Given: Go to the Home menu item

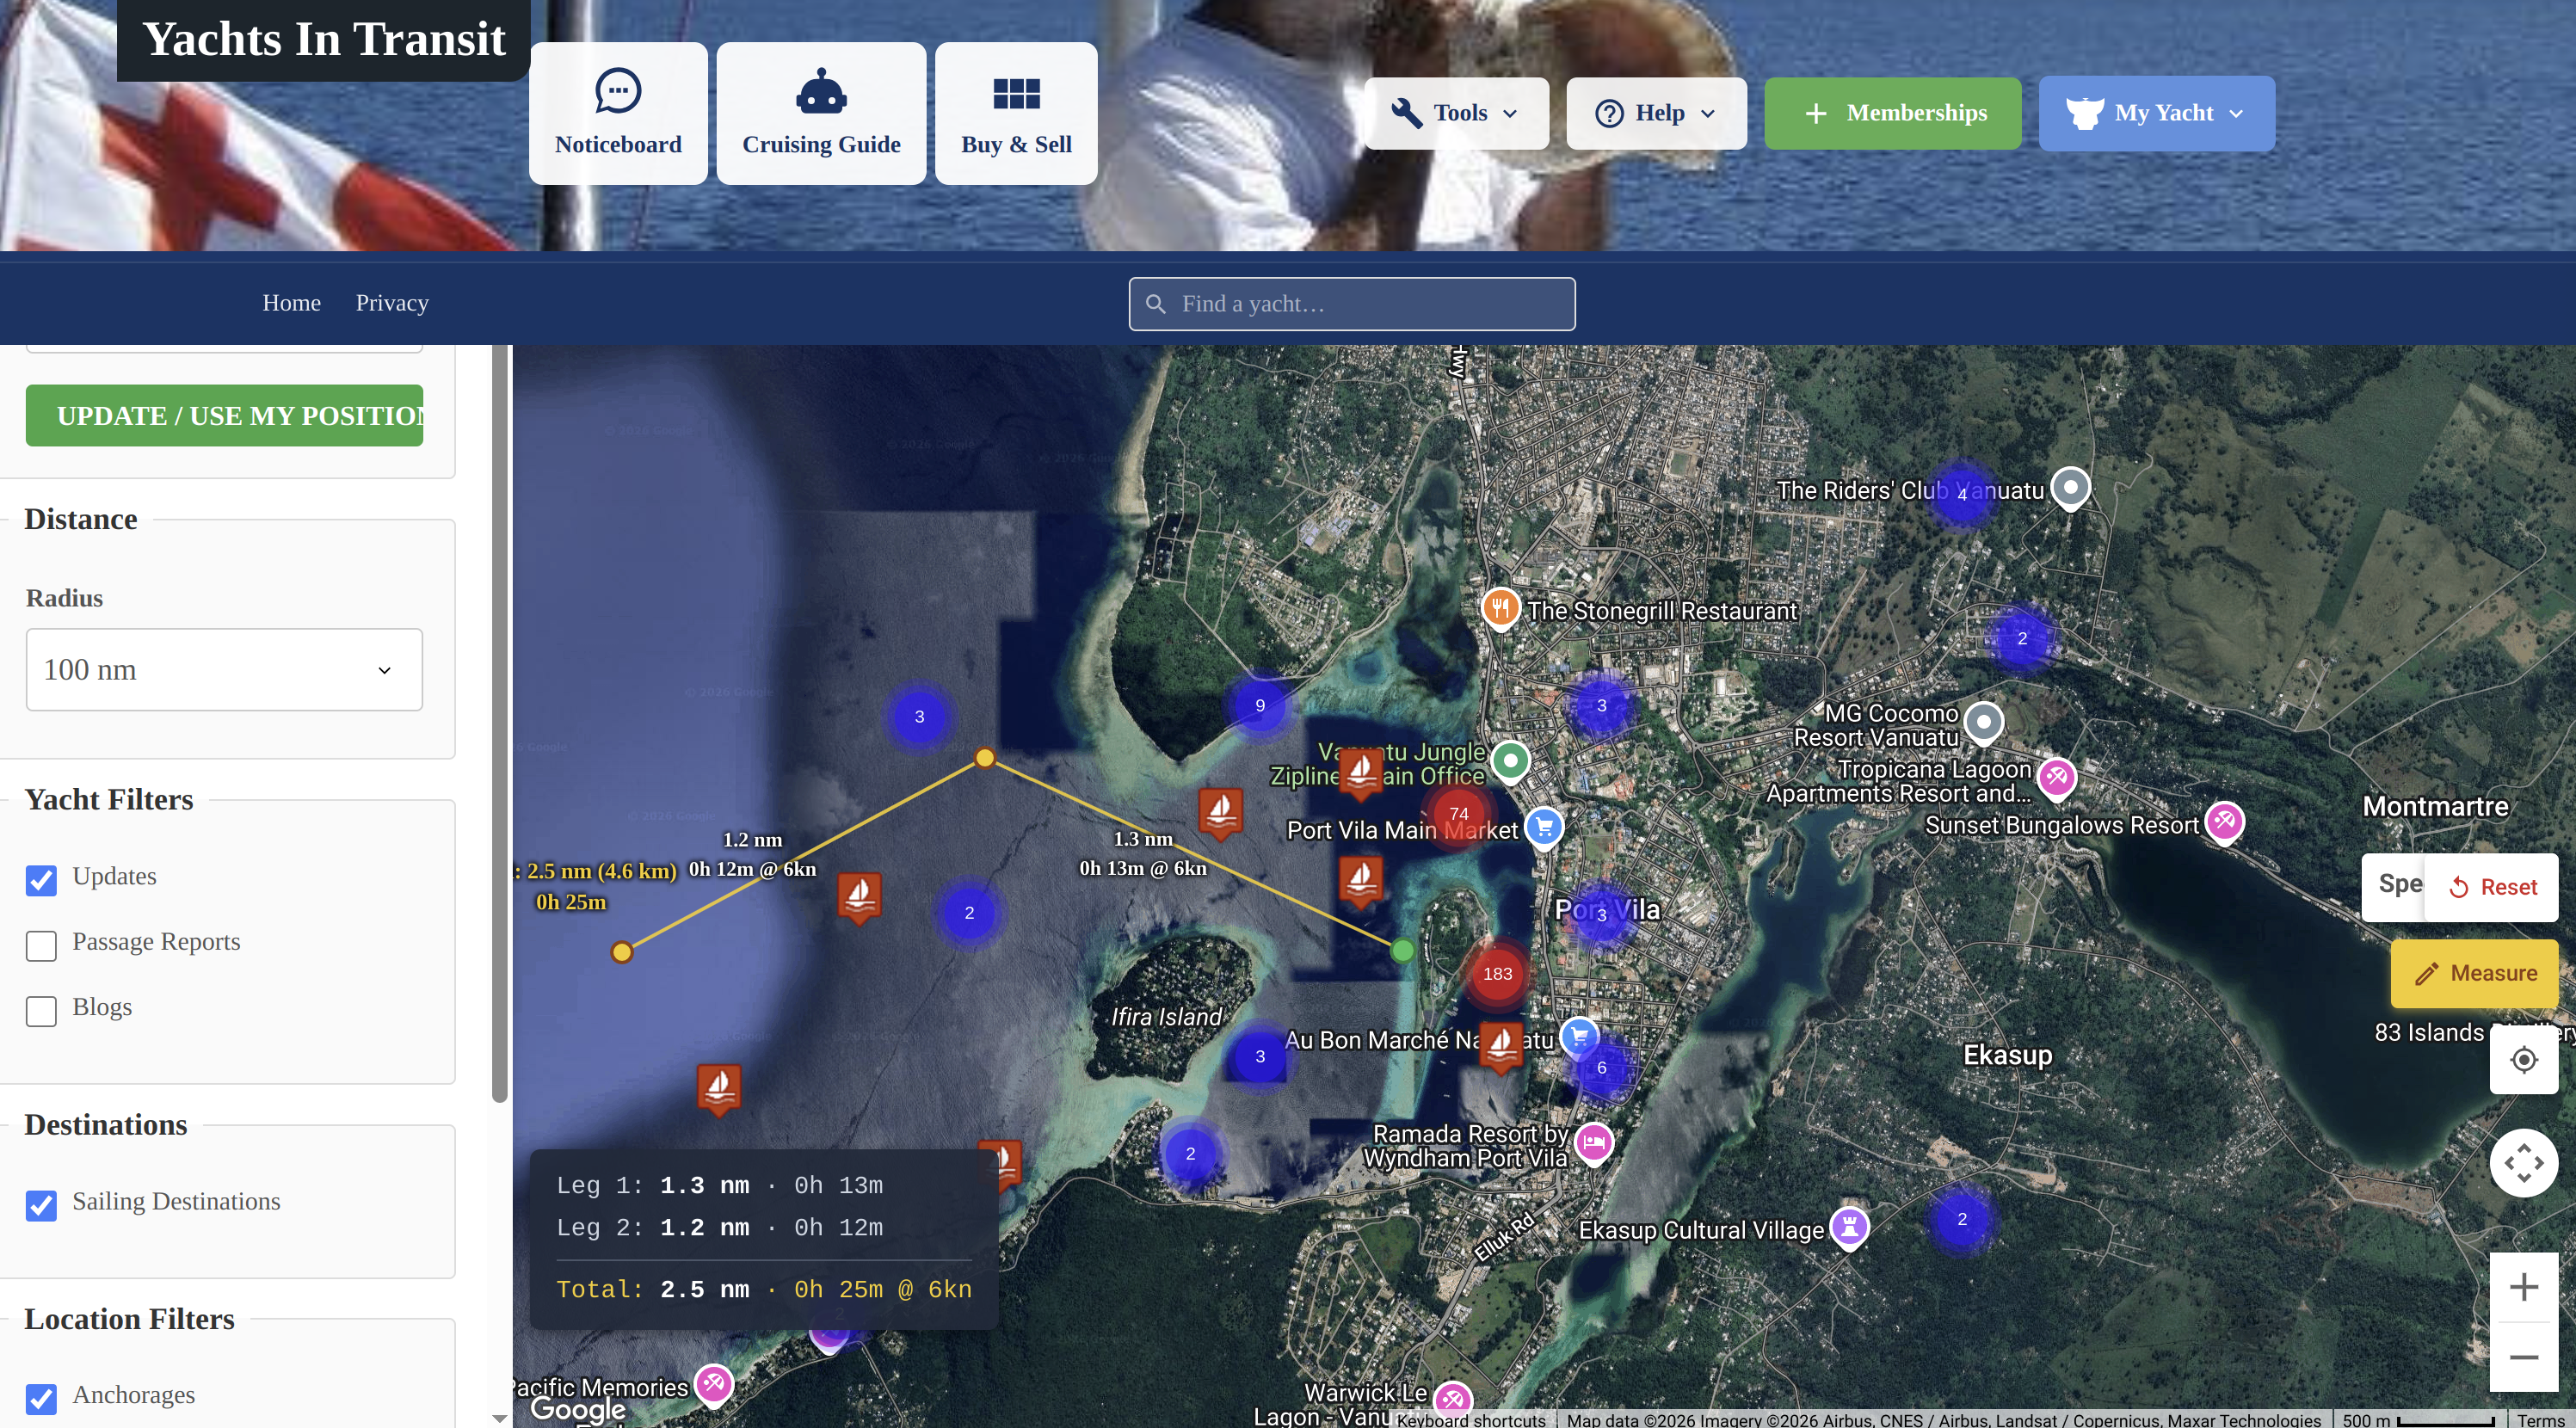Looking at the screenshot, I should 291,303.
